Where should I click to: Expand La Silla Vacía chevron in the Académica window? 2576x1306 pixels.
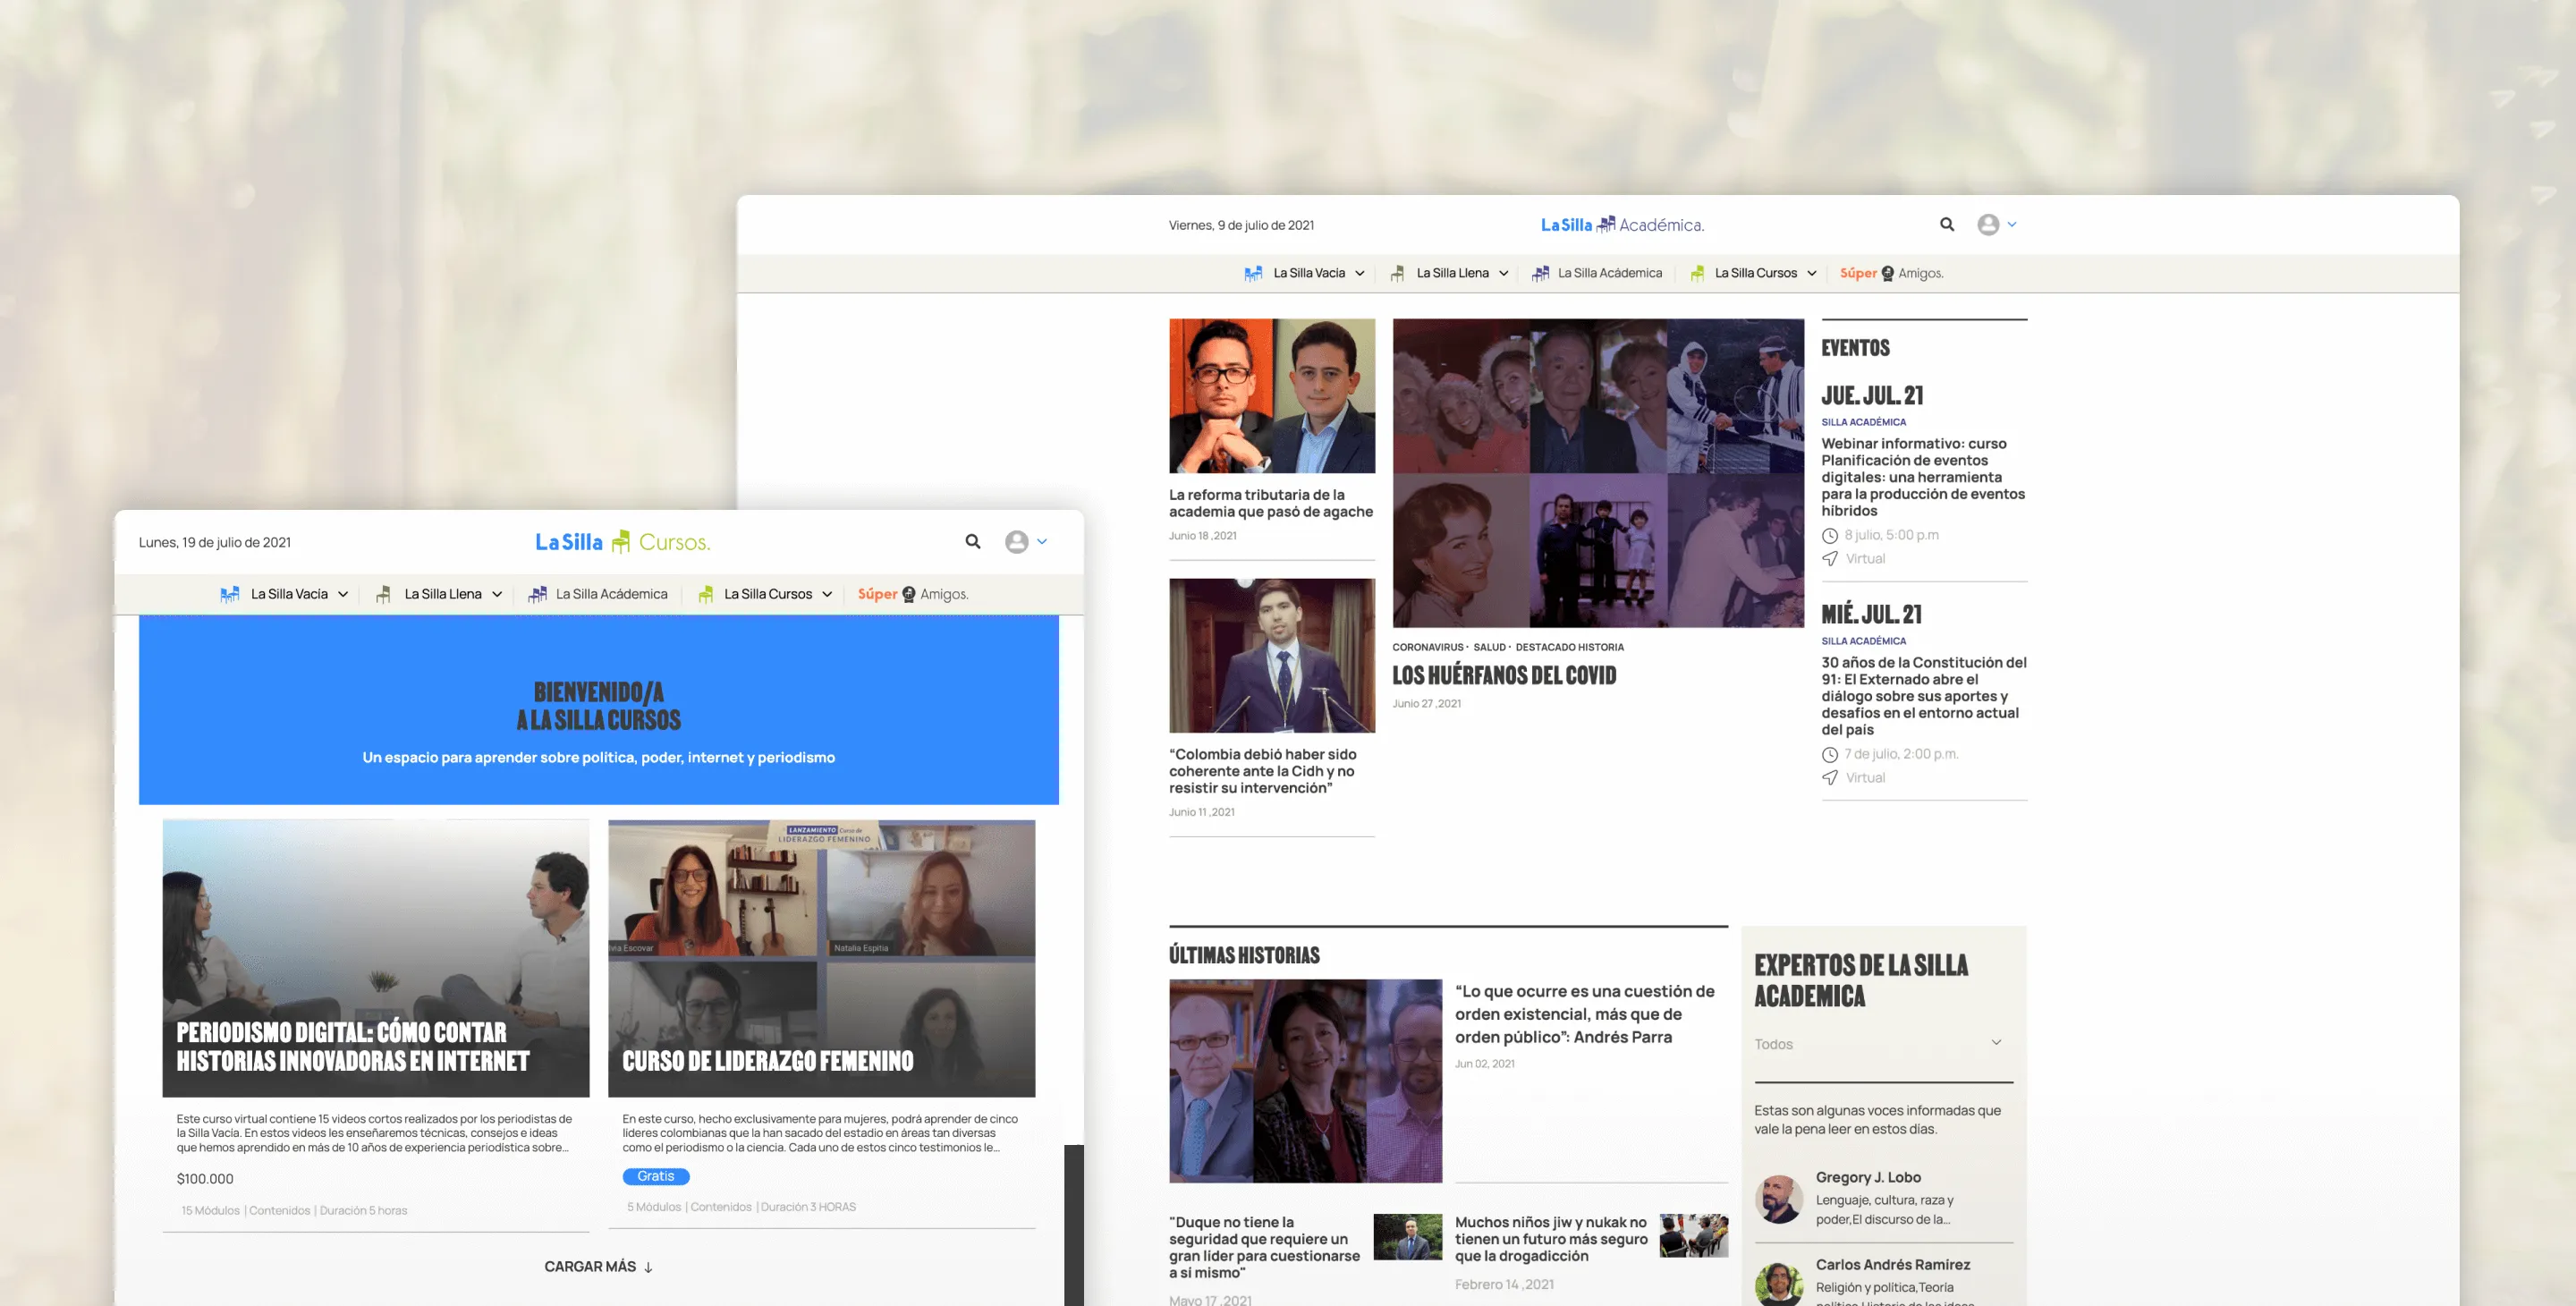(x=1360, y=273)
